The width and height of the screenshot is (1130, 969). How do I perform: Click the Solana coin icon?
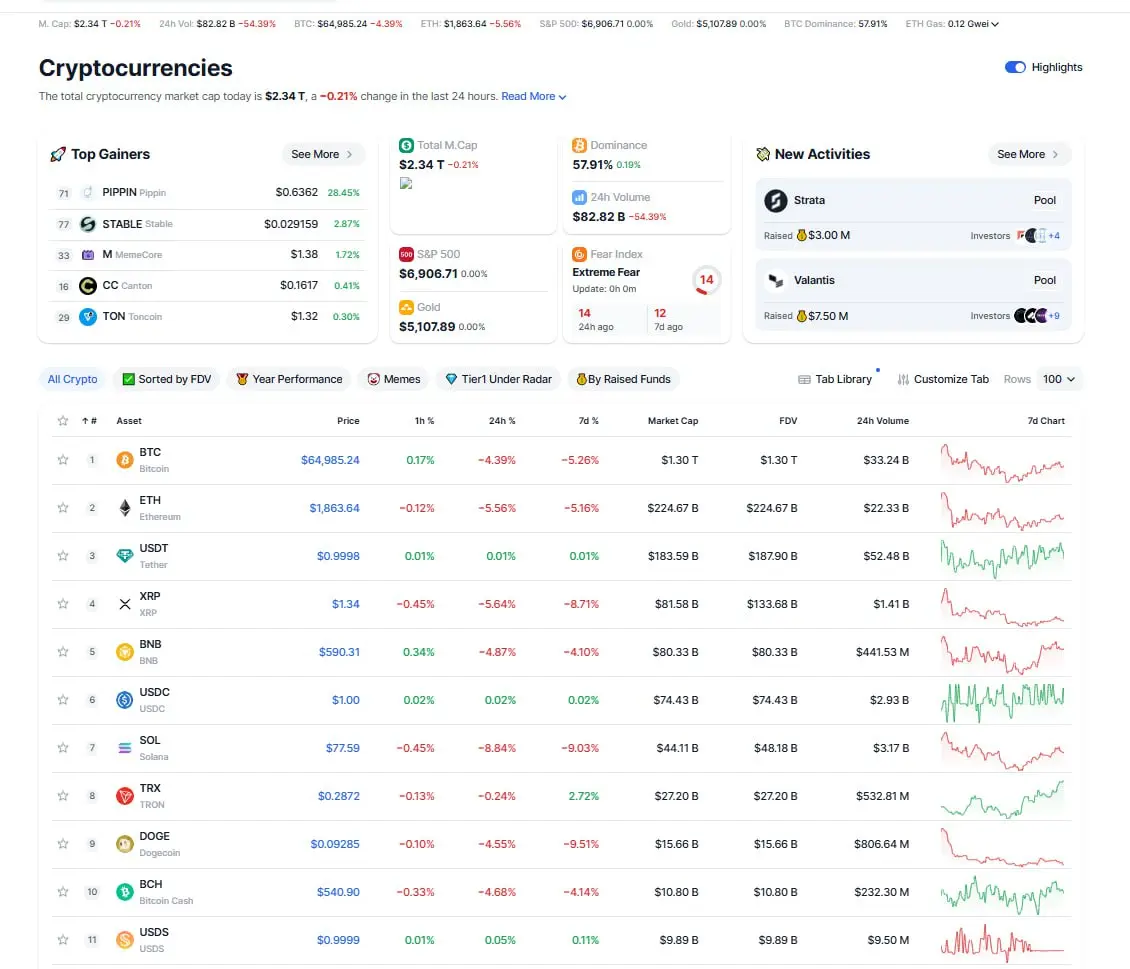pos(125,748)
